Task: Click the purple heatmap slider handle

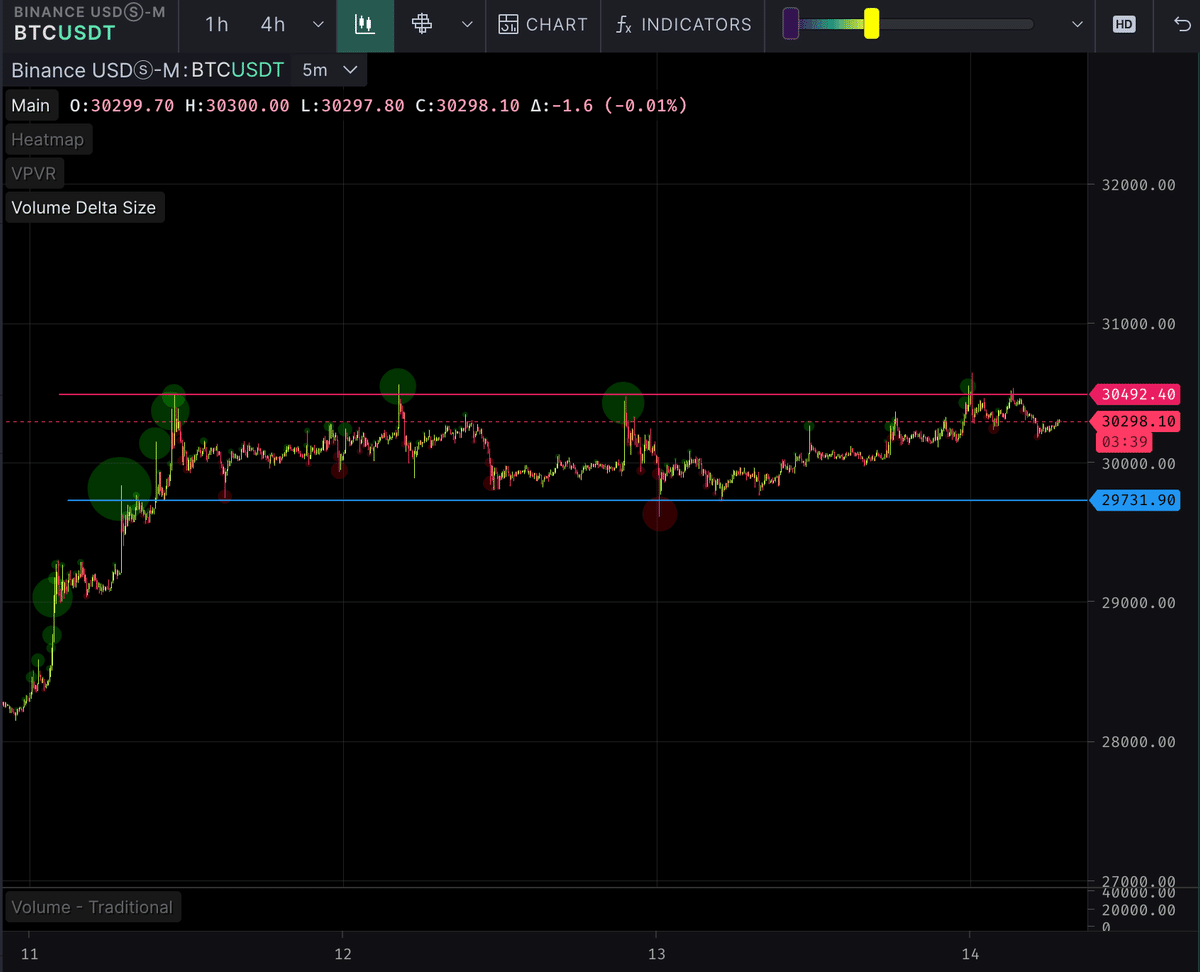Action: point(790,24)
